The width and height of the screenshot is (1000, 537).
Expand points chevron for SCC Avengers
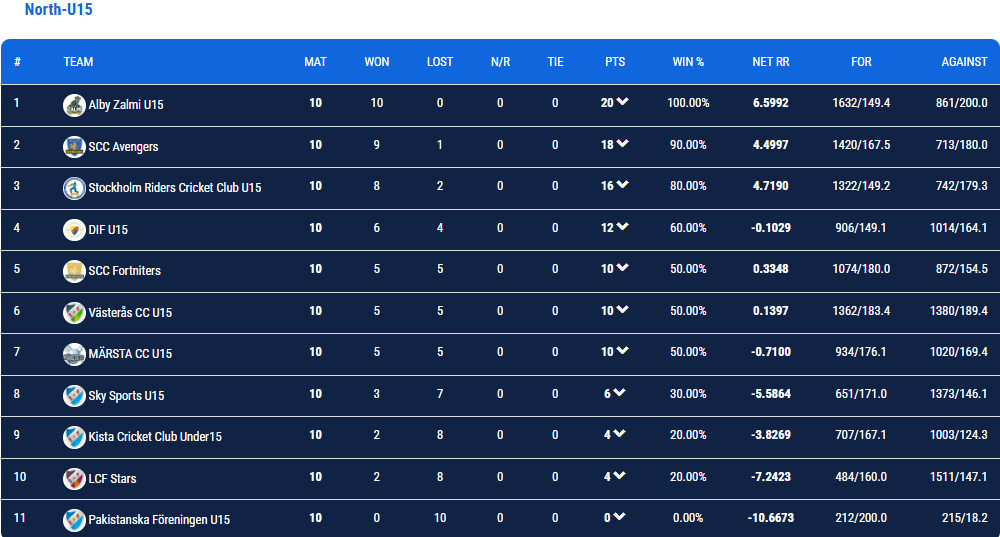tap(622, 143)
